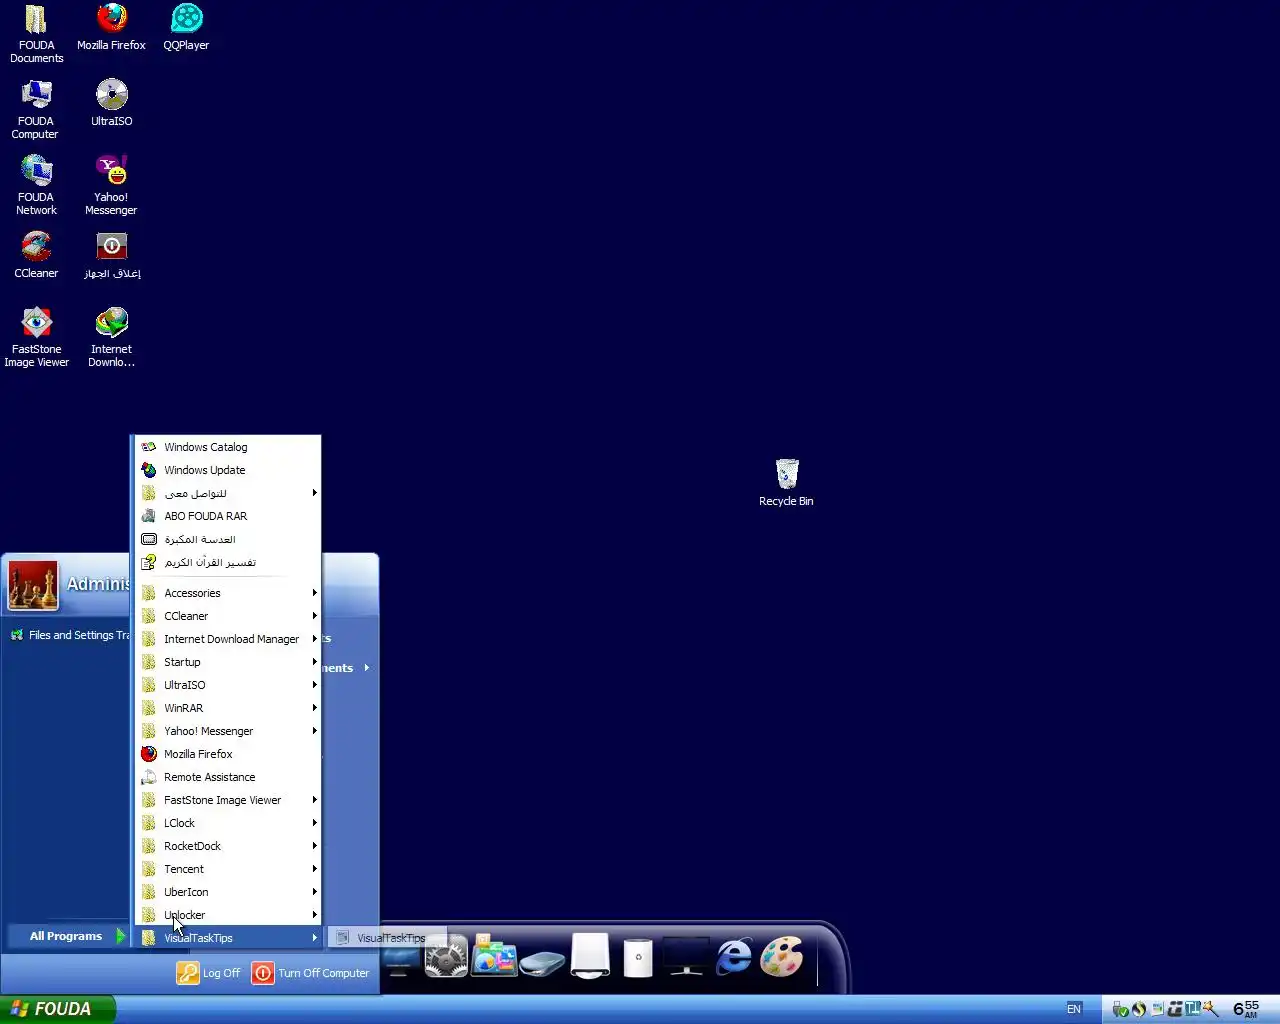1280x1024 pixels.
Task: Click the flat scanner-like device dock icon
Action: [x=542, y=964]
